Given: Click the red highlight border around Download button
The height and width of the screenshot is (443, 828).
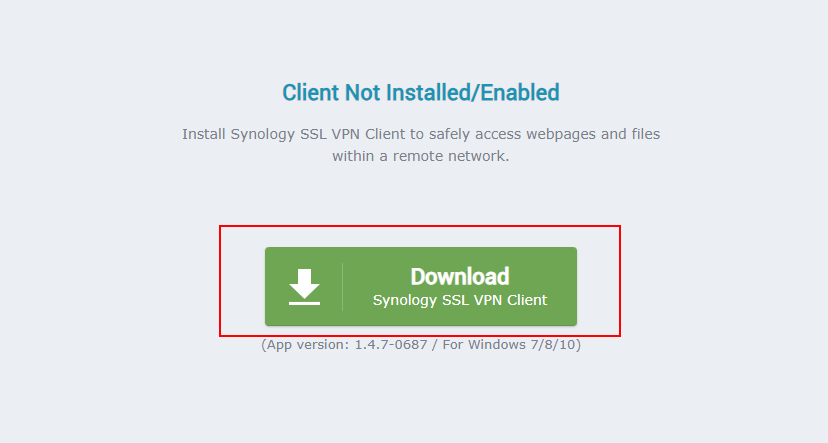Looking at the screenshot, I should pyautogui.click(x=420, y=227).
